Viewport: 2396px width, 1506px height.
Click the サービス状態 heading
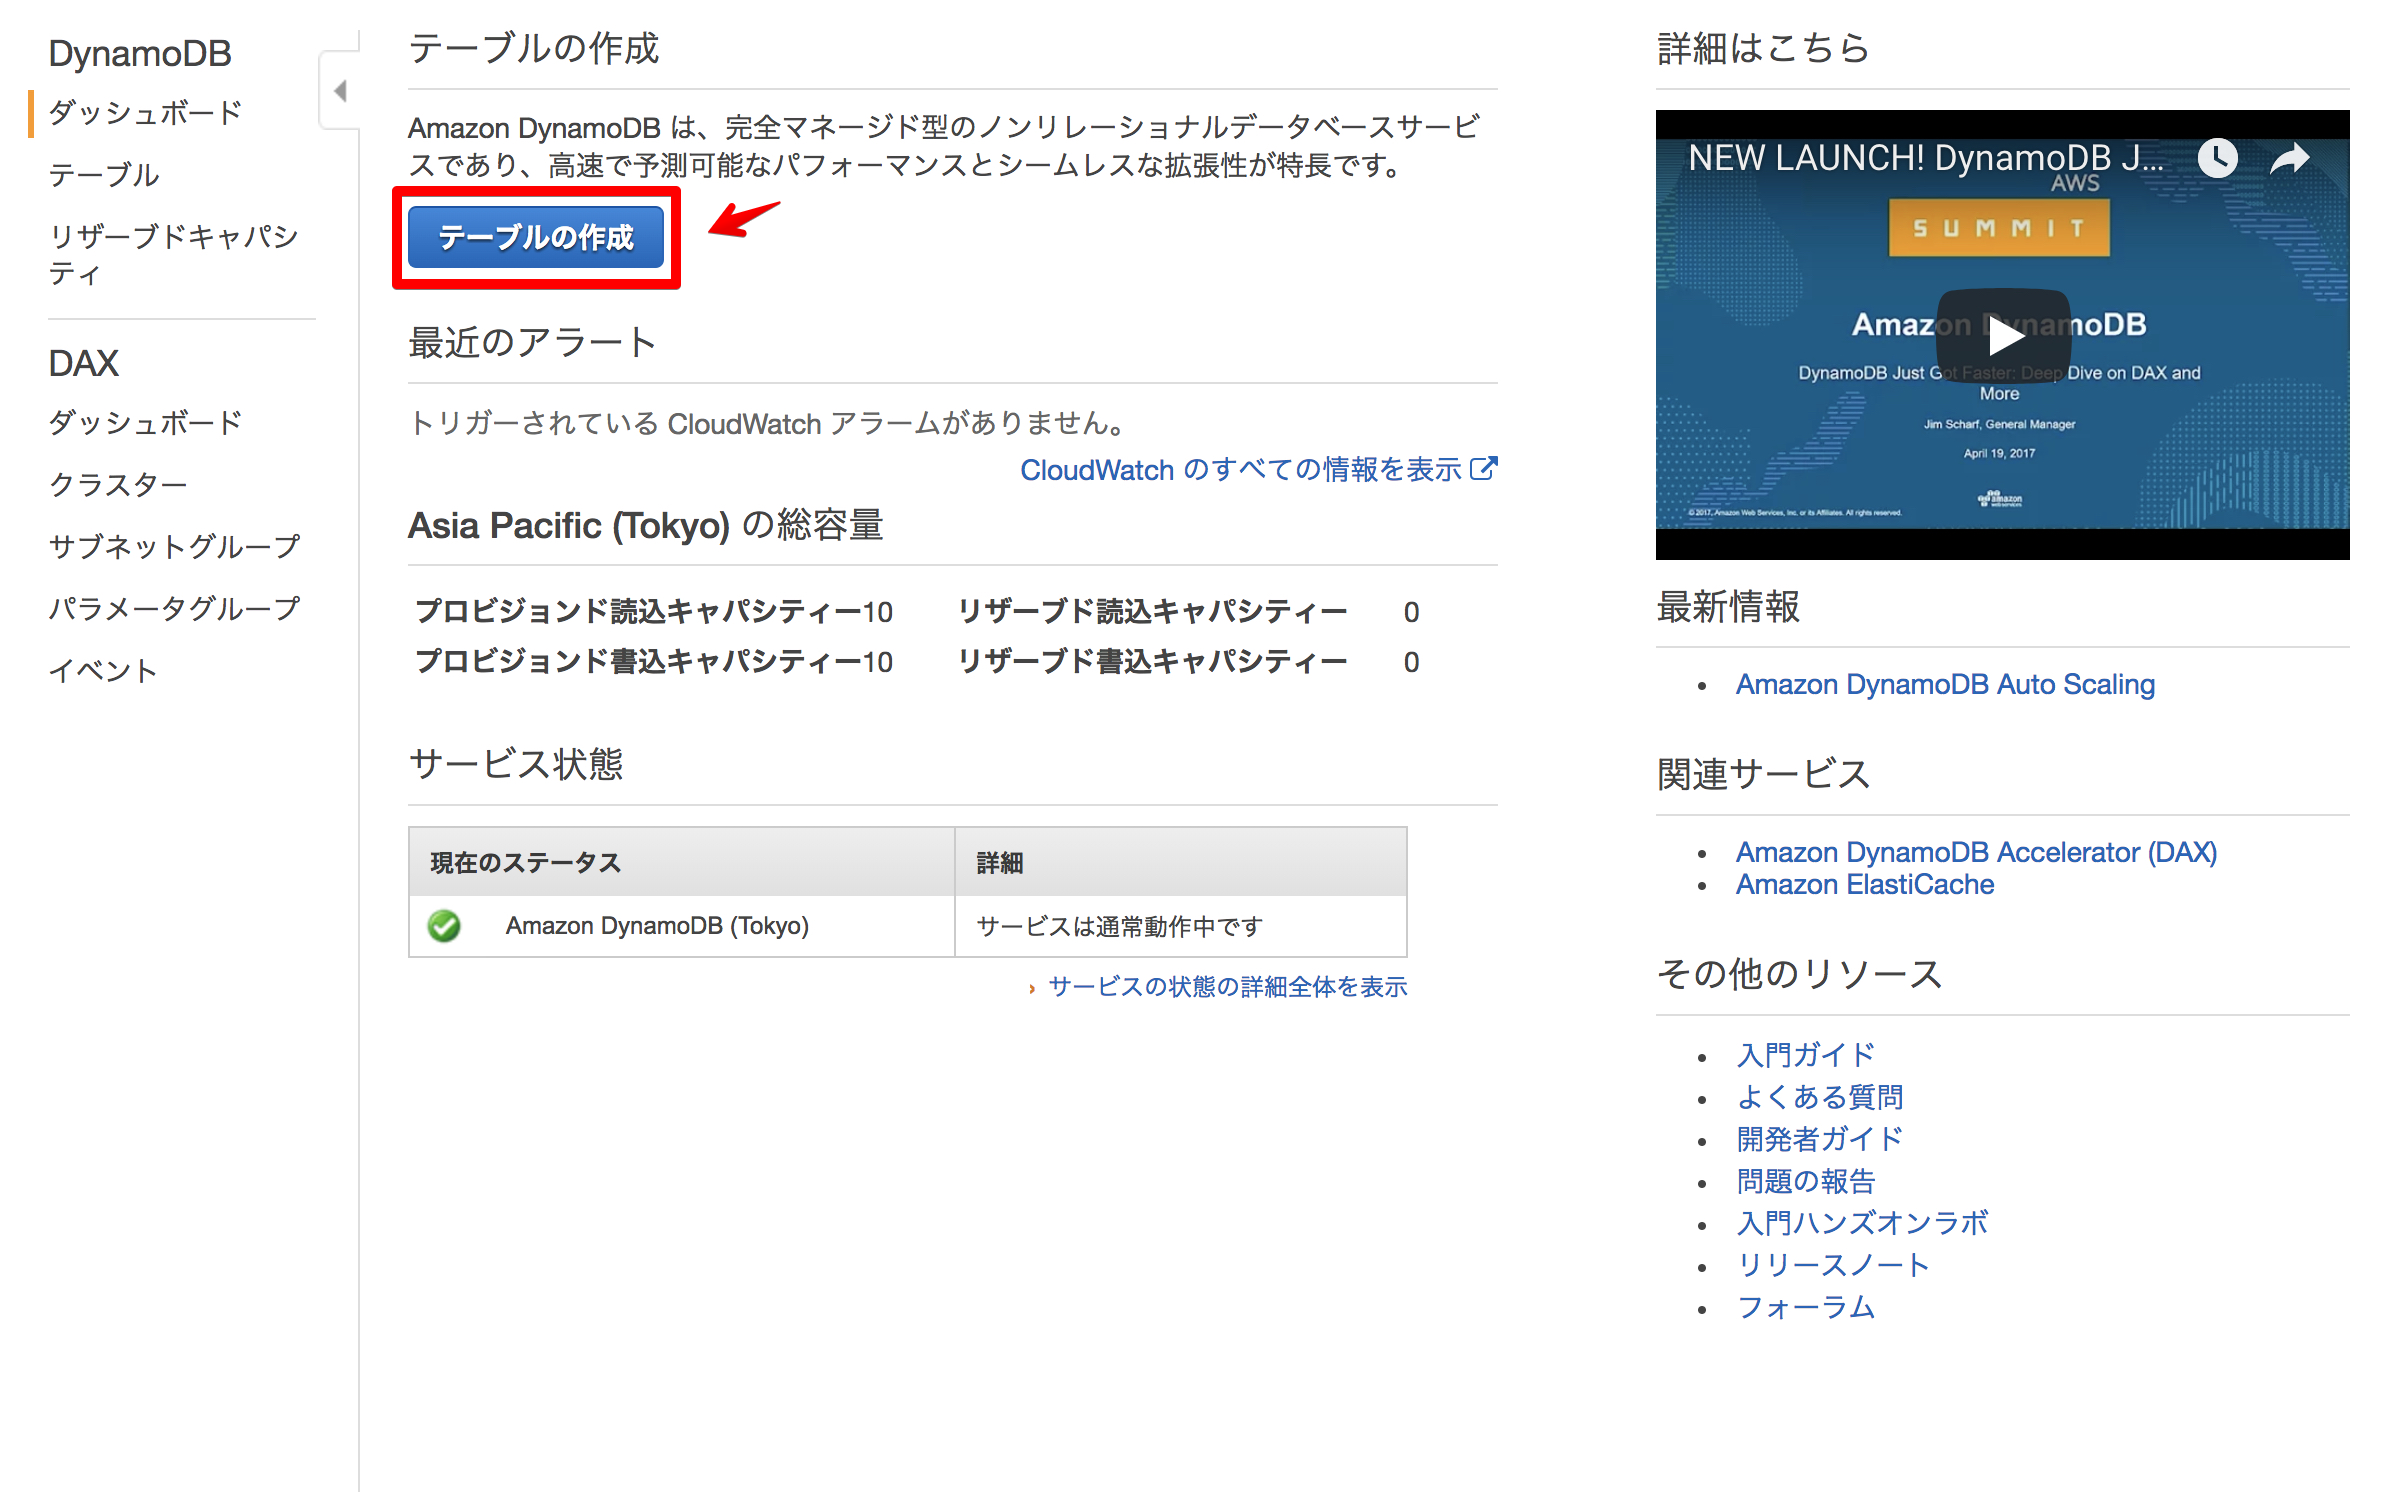pos(516,764)
